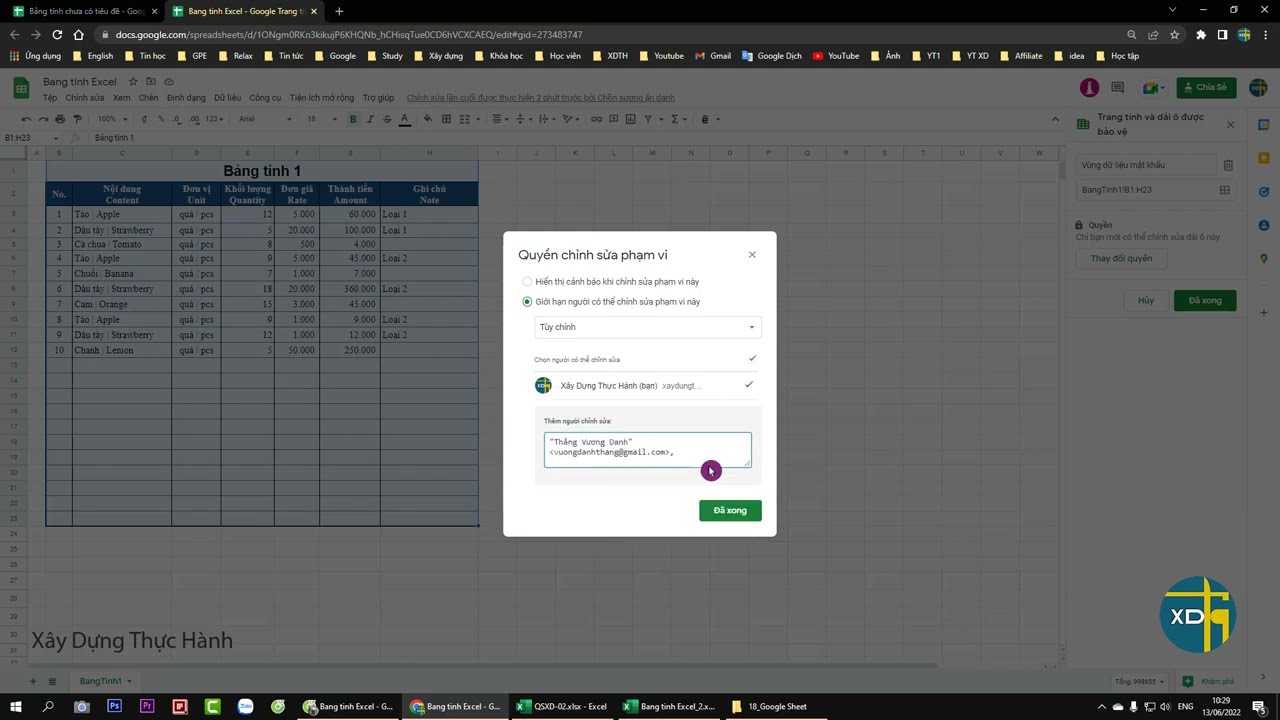Select 'Hiển thị cảnh báo' radio option

point(527,282)
